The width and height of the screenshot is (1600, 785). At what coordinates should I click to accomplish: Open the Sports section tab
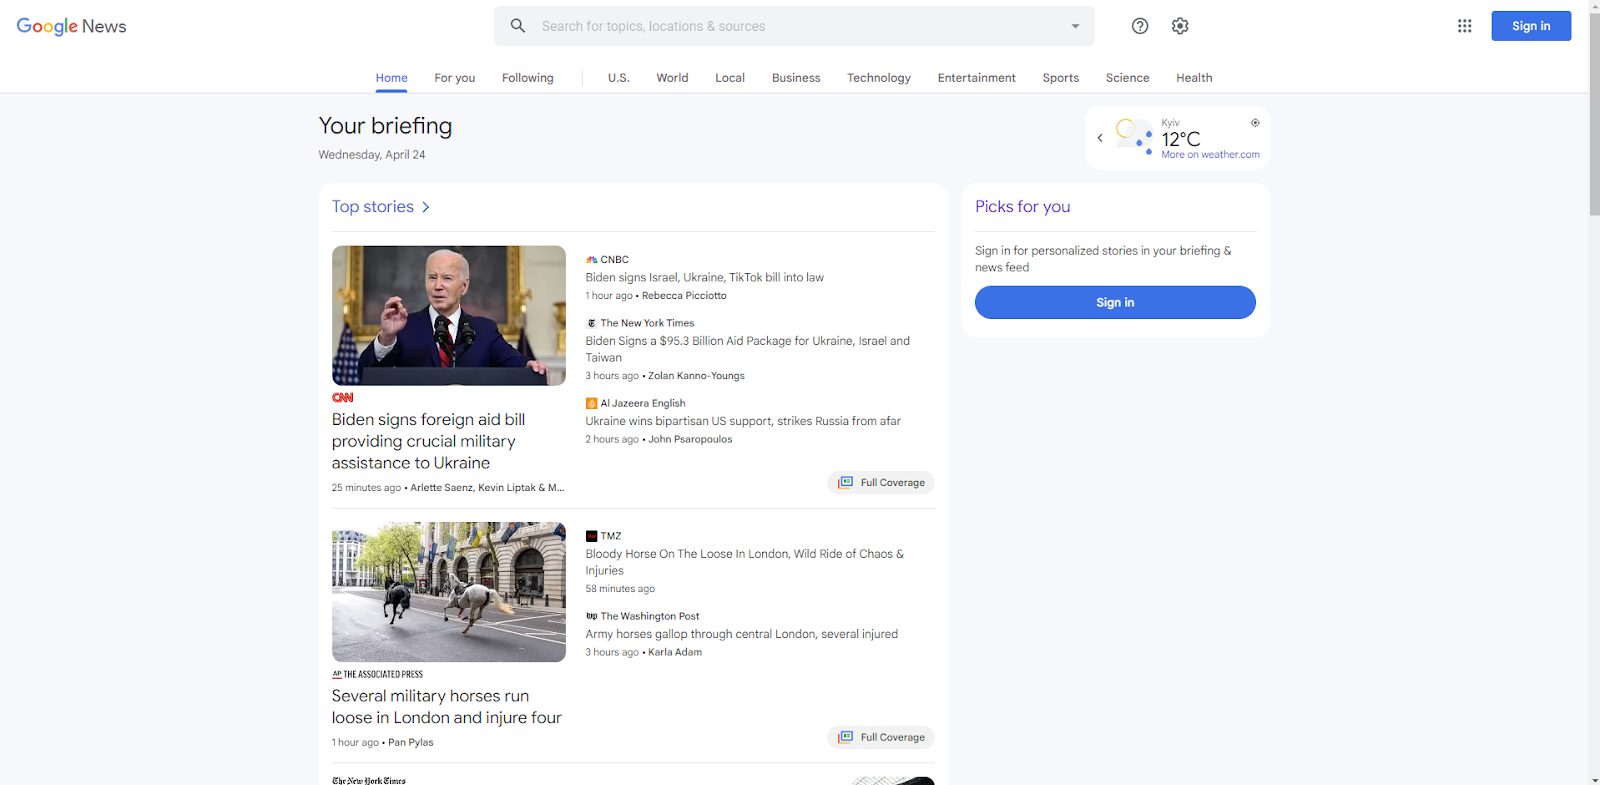pyautogui.click(x=1060, y=78)
